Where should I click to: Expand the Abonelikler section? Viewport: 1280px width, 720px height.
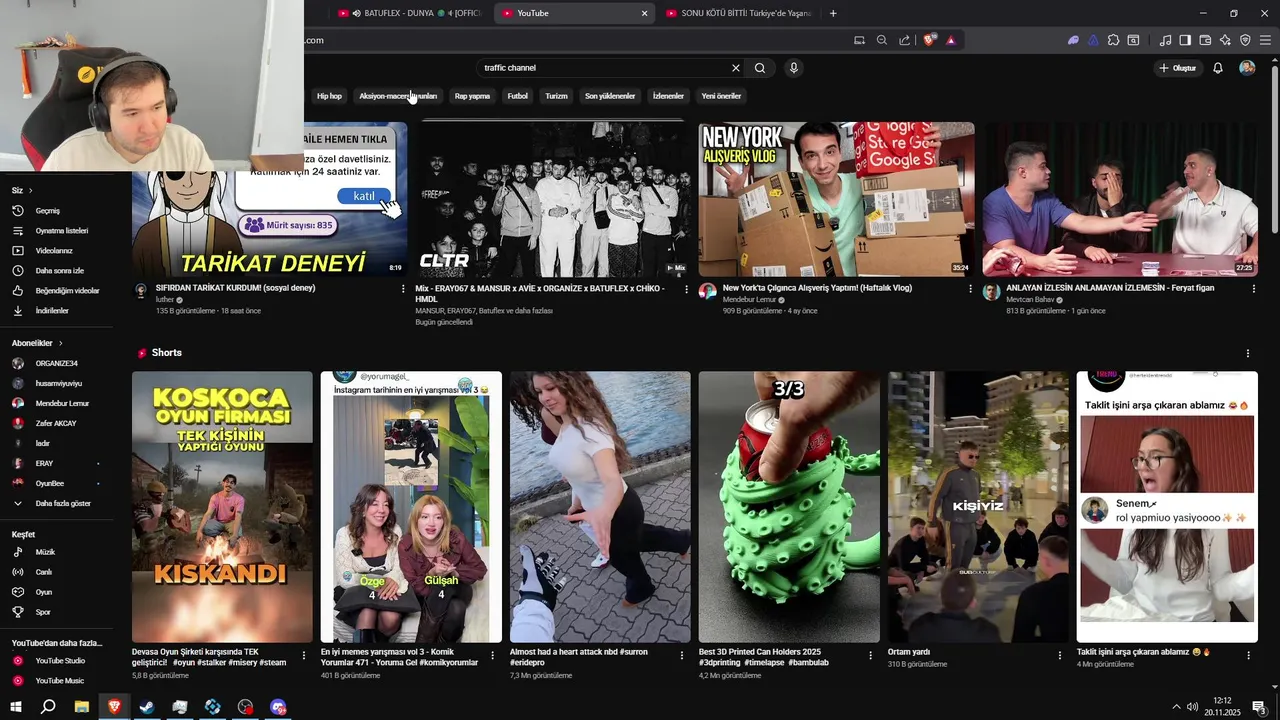(37, 343)
